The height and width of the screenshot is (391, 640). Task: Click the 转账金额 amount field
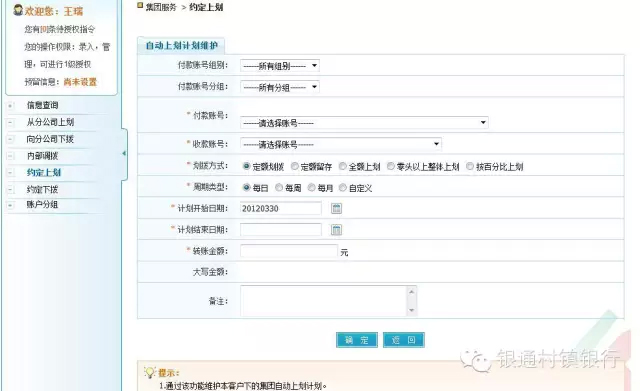click(x=289, y=251)
